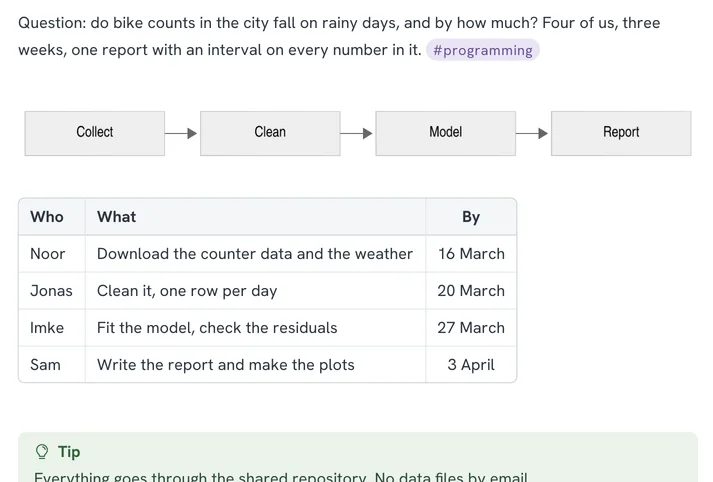Viewport: 713px width, 482px height.
Task: Click the 'Question: do bike counts' paragraph
Action: click(x=339, y=36)
